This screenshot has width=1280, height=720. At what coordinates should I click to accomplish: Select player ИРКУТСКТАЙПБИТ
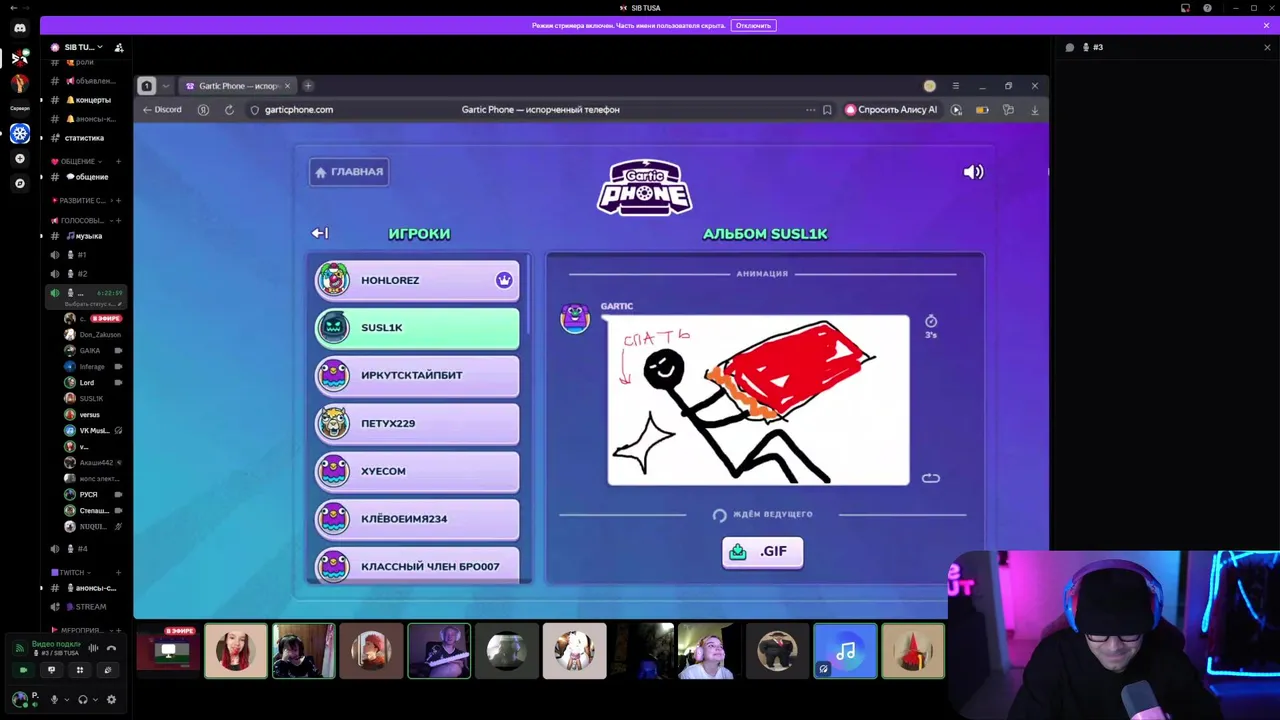coord(417,375)
